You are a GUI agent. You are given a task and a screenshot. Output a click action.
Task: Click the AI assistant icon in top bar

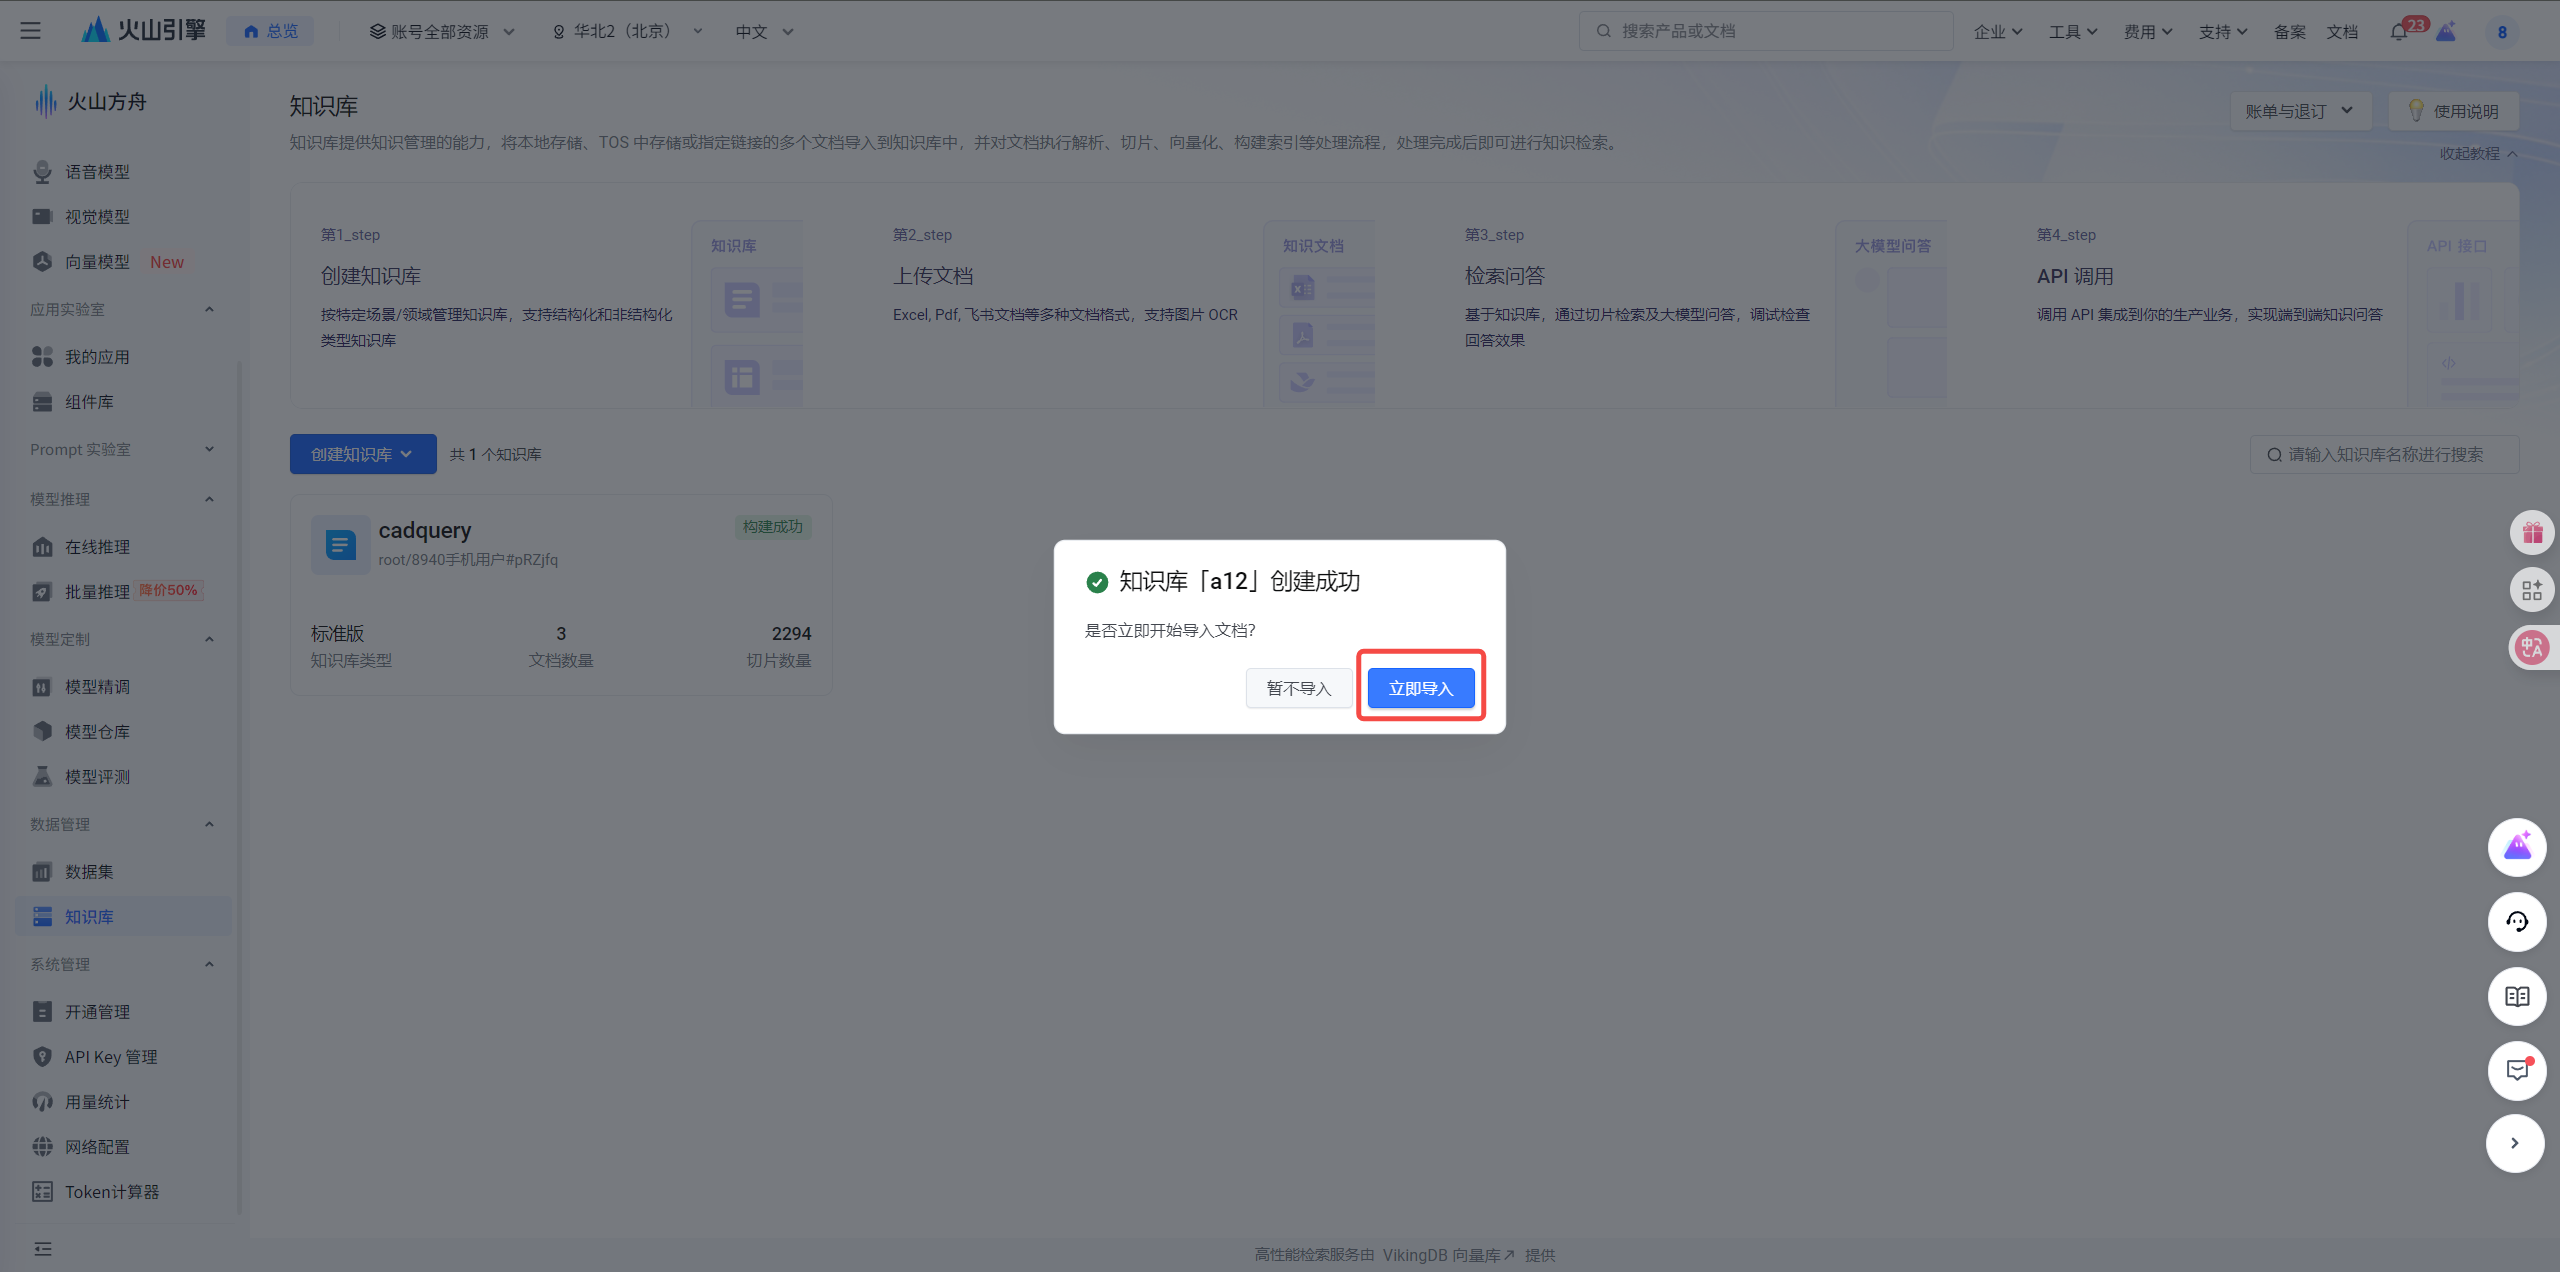click(2446, 32)
